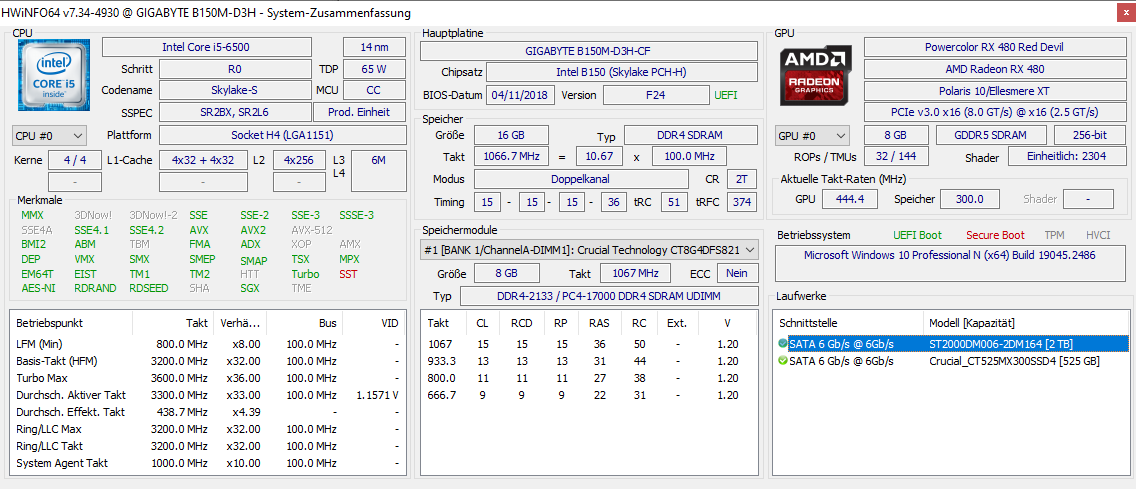Click the Skylake-S codename field
The image size is (1136, 489).
(x=233, y=91)
